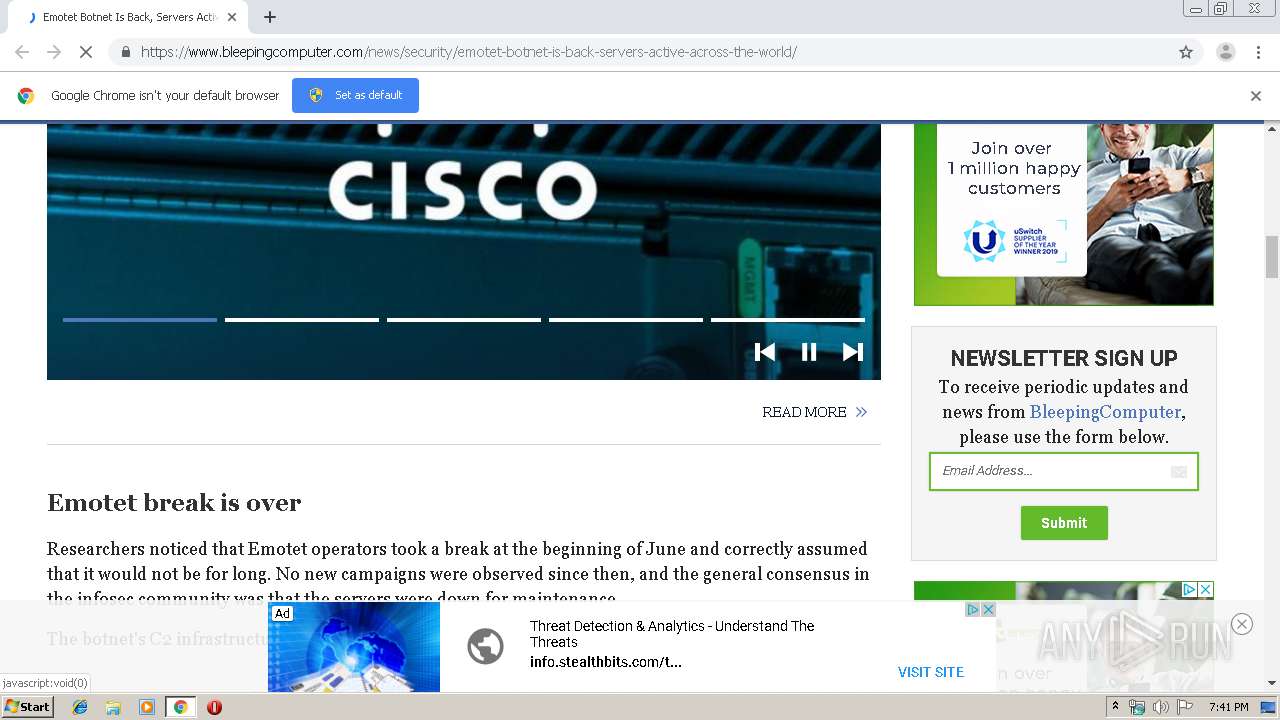Click the scrollbar down arrow
Viewport: 1280px width, 720px height.
1272,684
